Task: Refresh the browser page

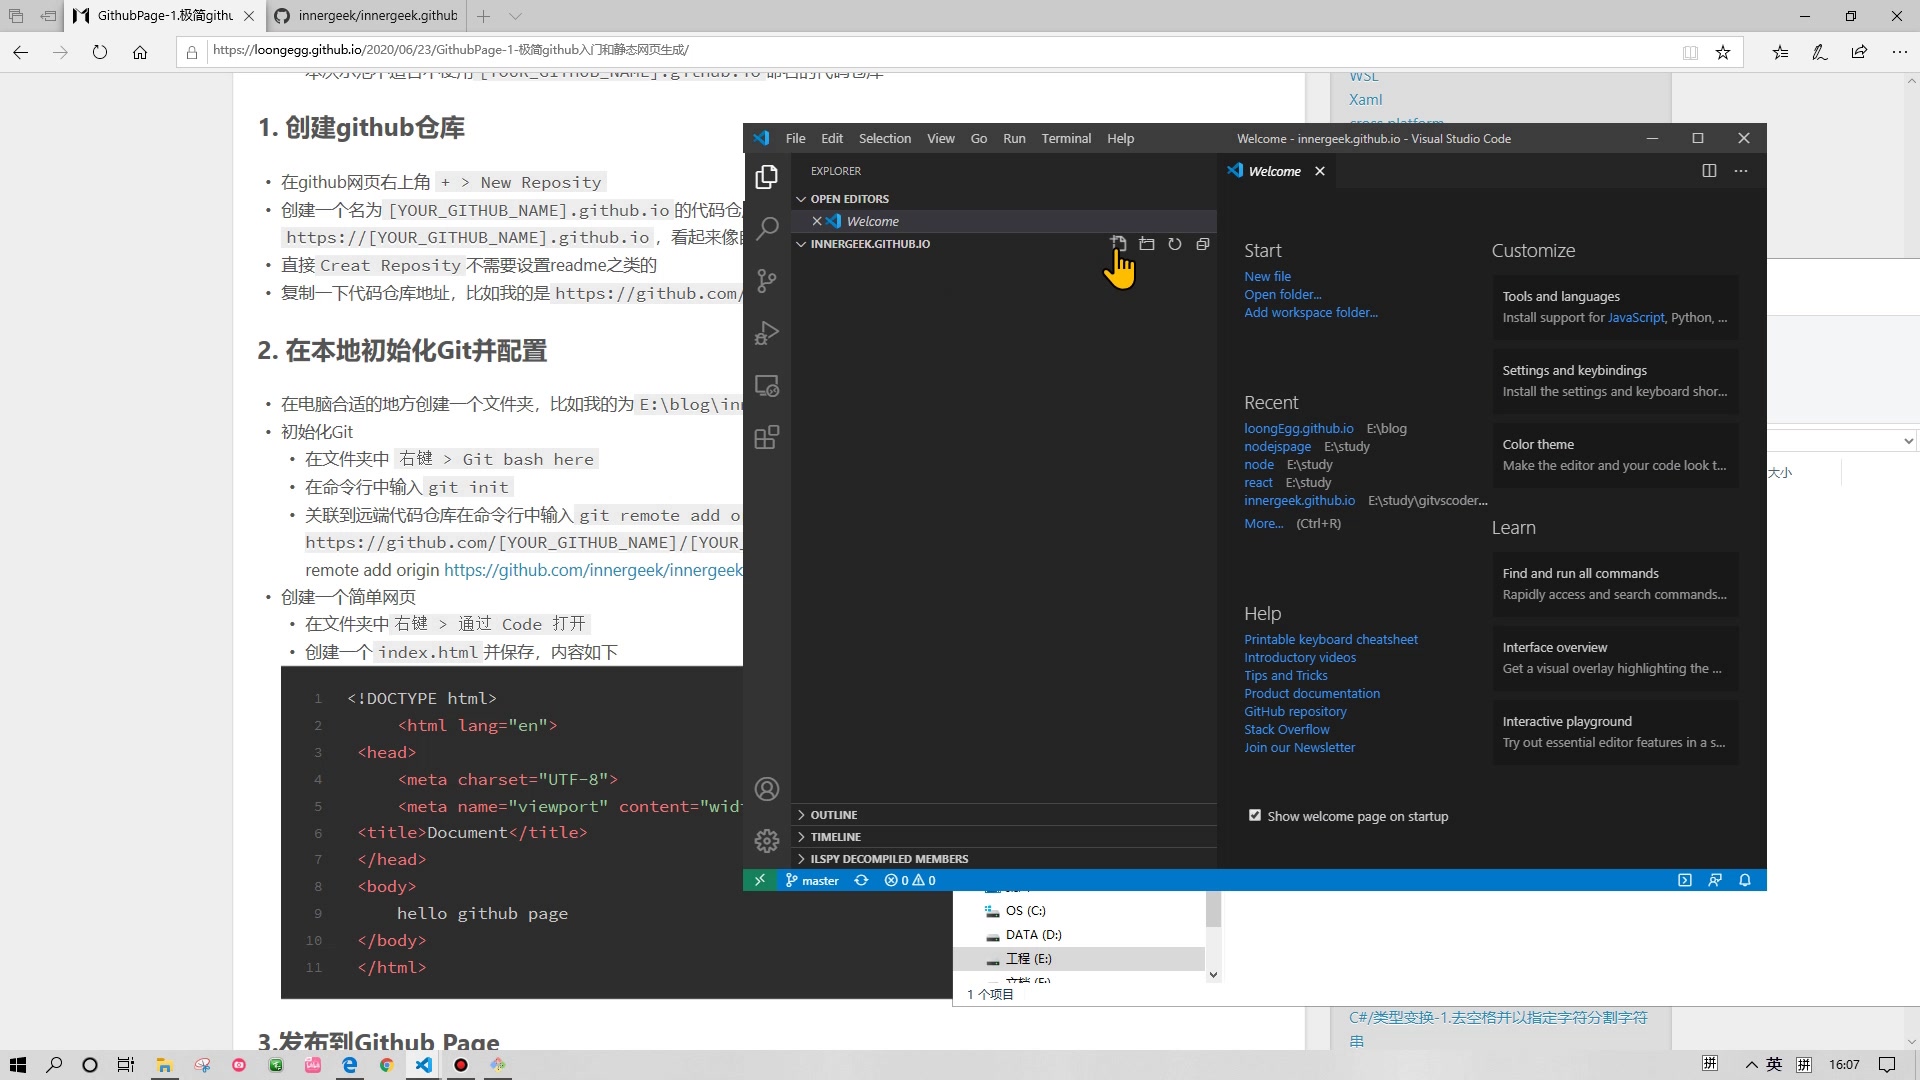Action: (100, 52)
